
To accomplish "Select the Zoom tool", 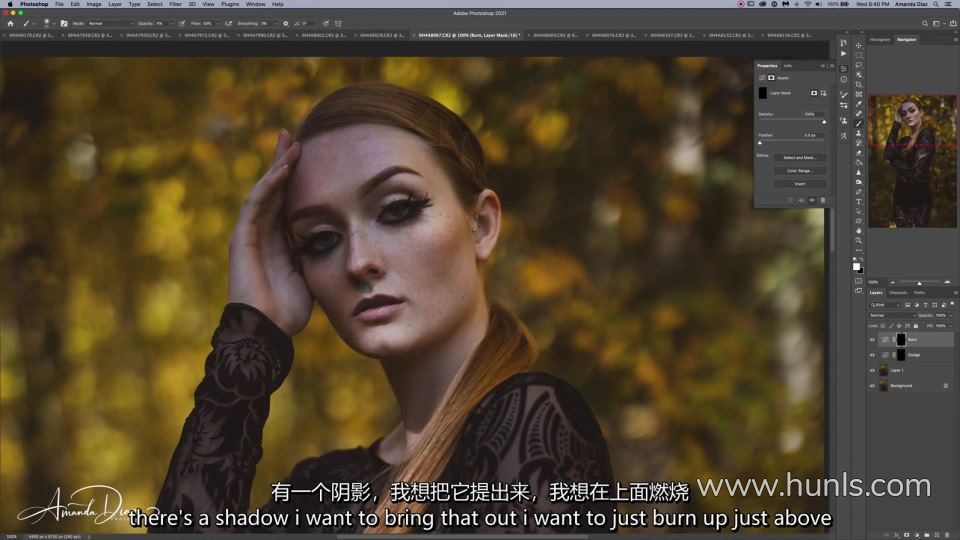I will click(859, 241).
